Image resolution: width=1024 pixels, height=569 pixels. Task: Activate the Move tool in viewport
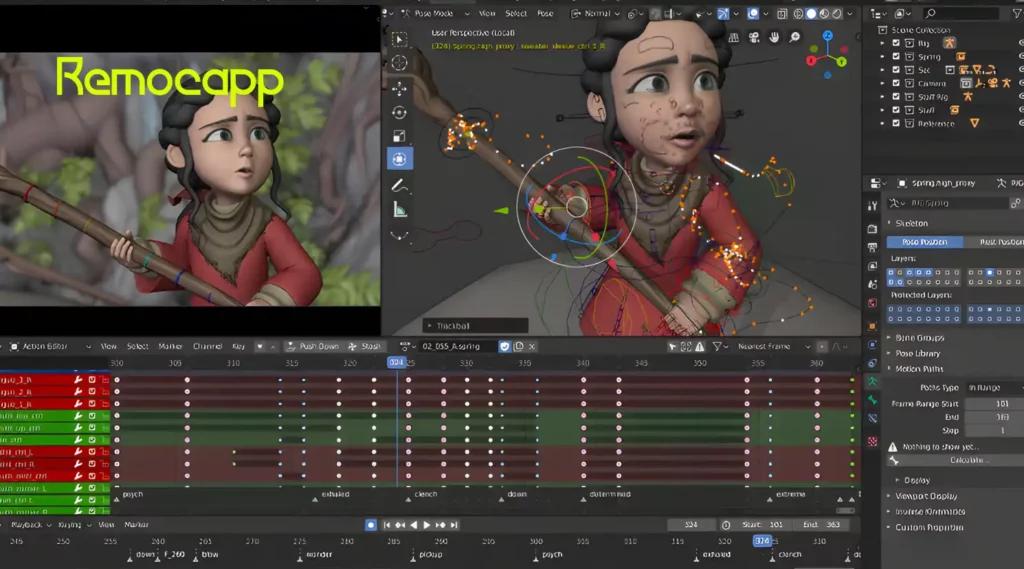pyautogui.click(x=400, y=88)
